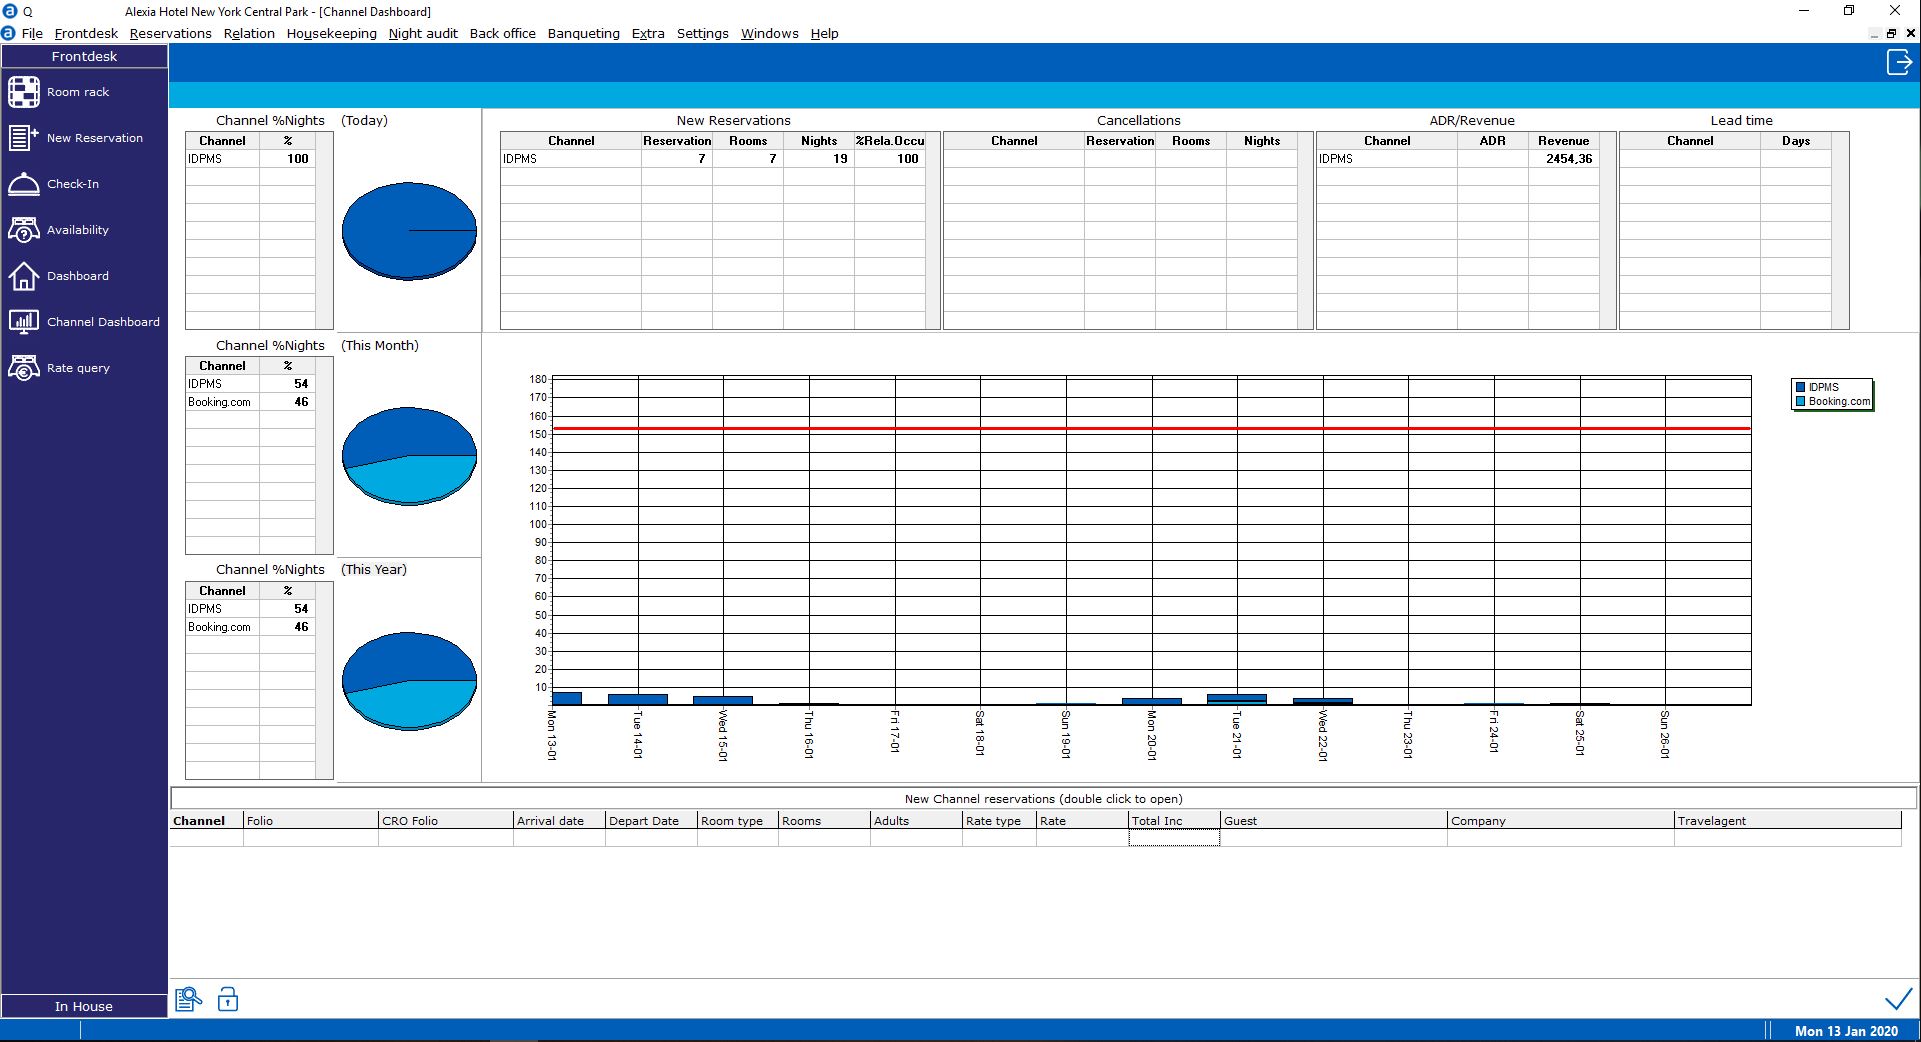This screenshot has width=1921, height=1042.
Task: Click the Adults column header
Action: (916, 821)
